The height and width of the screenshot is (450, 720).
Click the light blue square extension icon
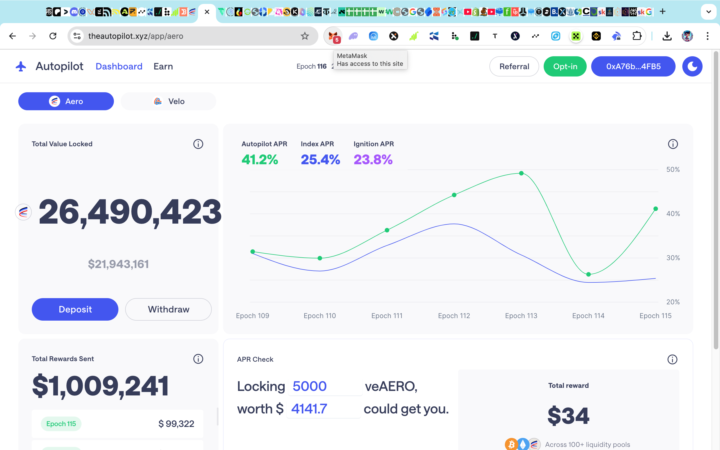coord(556,36)
